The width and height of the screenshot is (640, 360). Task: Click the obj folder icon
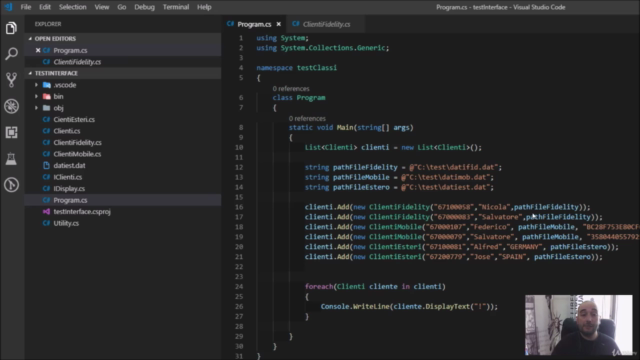(47, 108)
